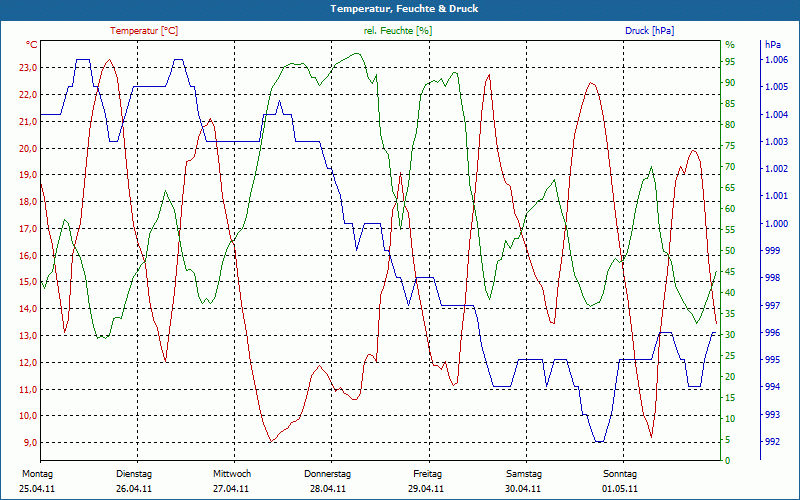The width and height of the screenshot is (800, 500).
Task: Click the 997 pressure axis value
Action: (772, 306)
